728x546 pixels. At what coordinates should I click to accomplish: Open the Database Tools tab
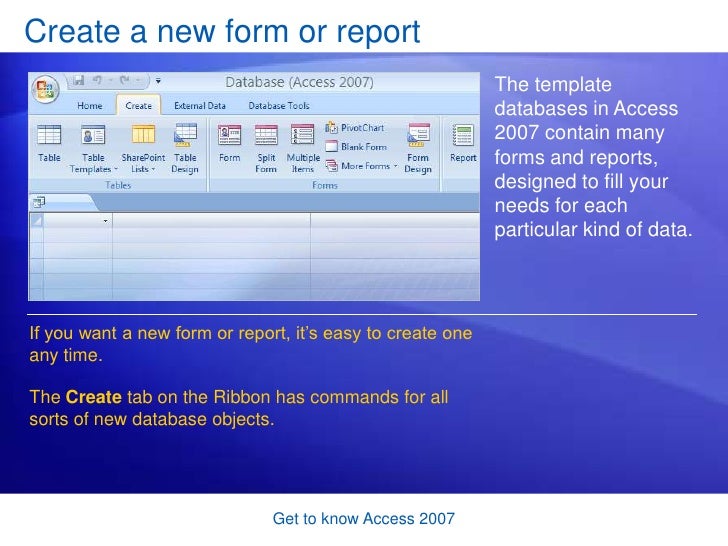click(x=279, y=106)
